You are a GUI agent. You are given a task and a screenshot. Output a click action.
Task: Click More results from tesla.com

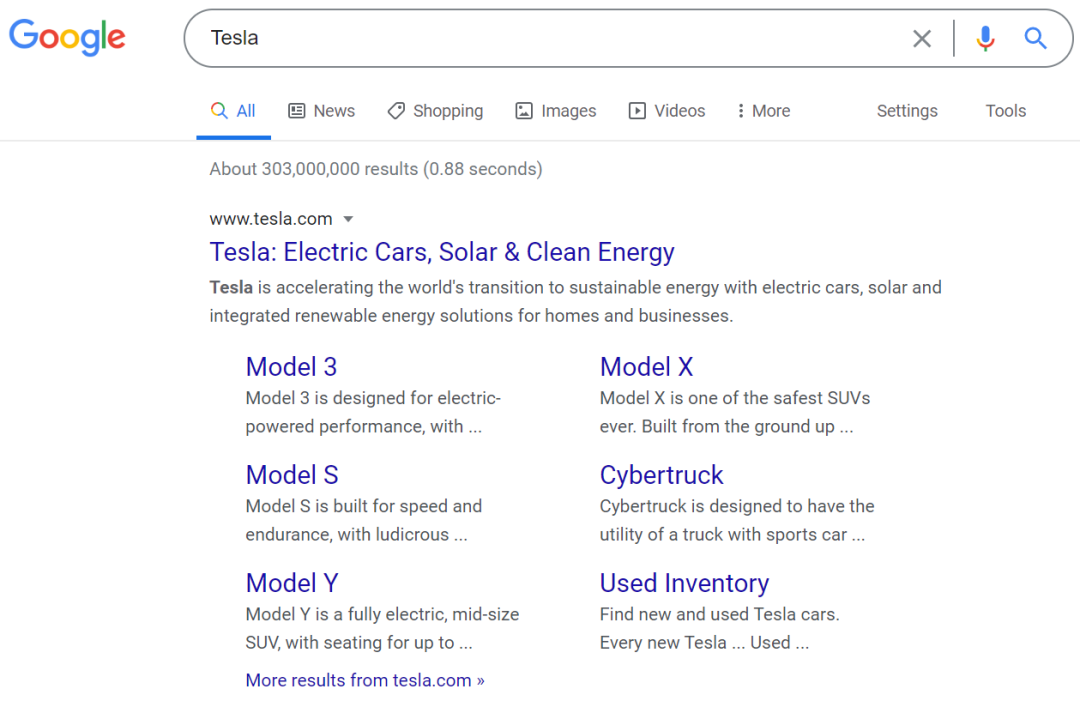[x=365, y=680]
